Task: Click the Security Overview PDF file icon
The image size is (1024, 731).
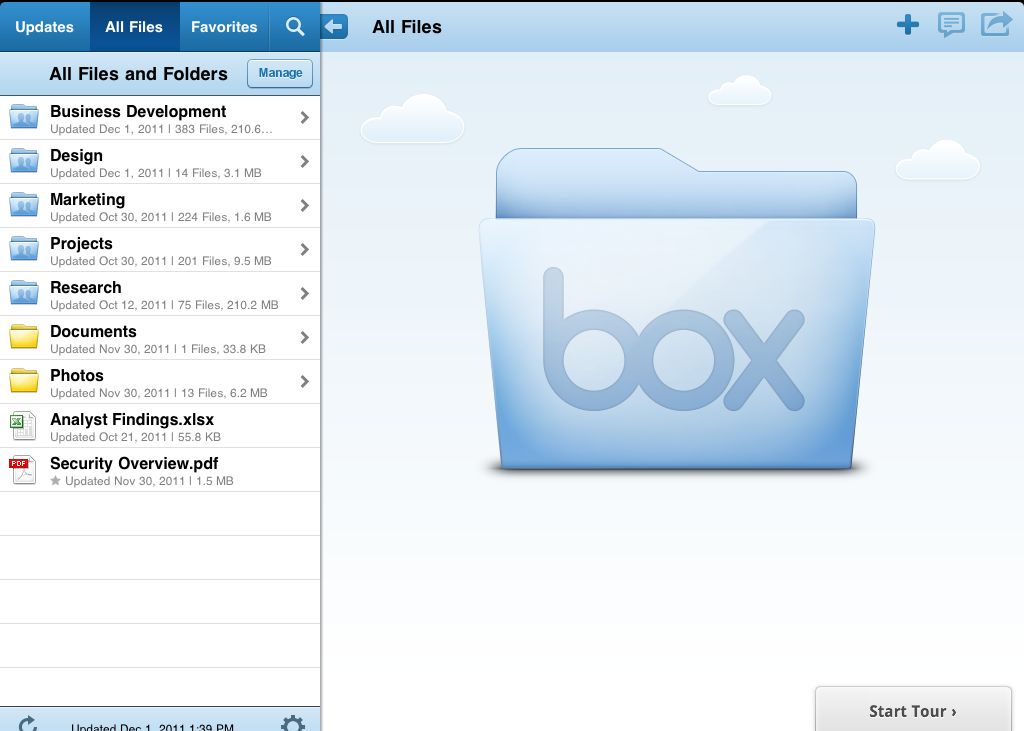Action: [23, 470]
